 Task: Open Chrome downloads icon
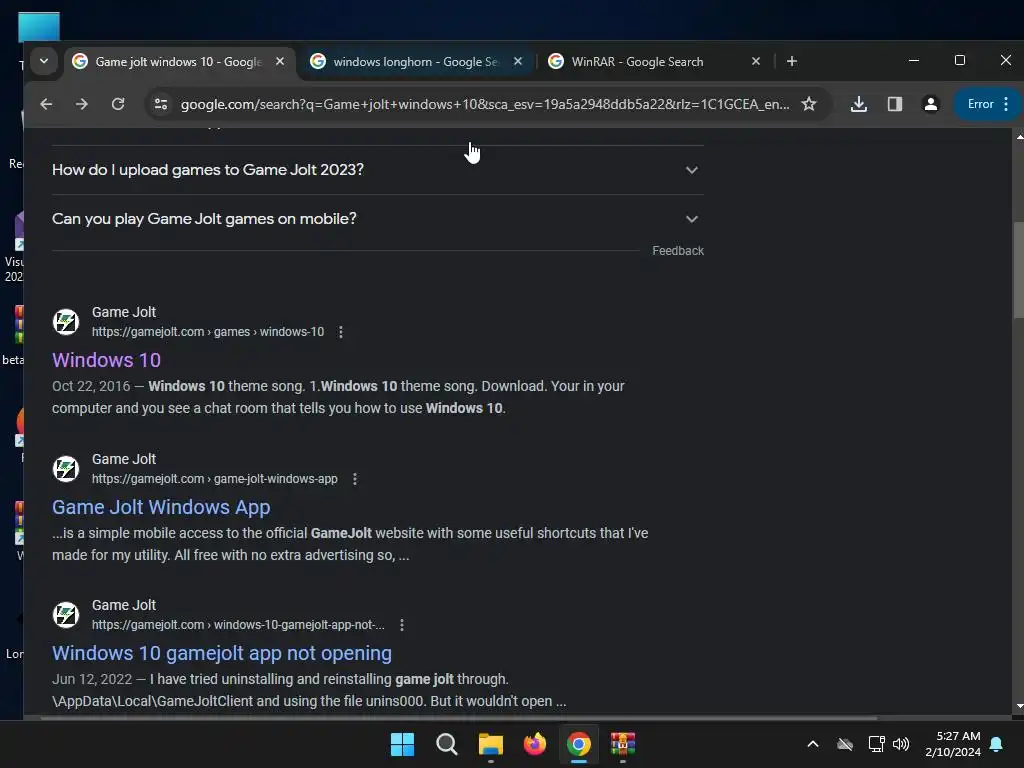pos(859,104)
